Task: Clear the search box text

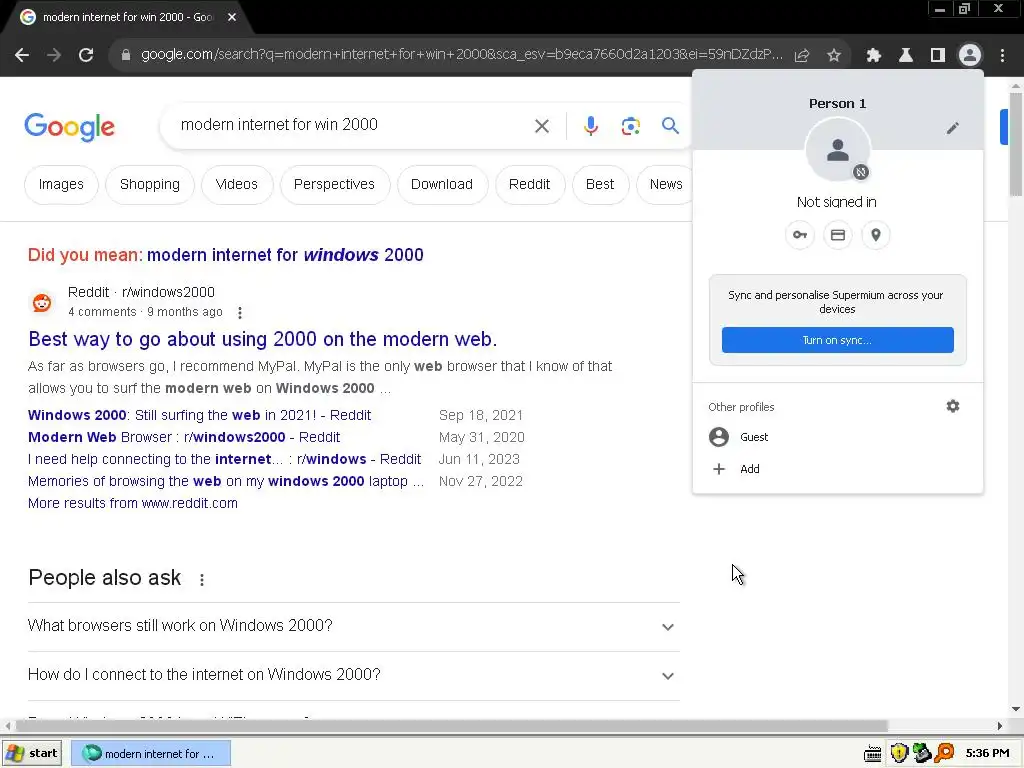Action: pos(541,125)
